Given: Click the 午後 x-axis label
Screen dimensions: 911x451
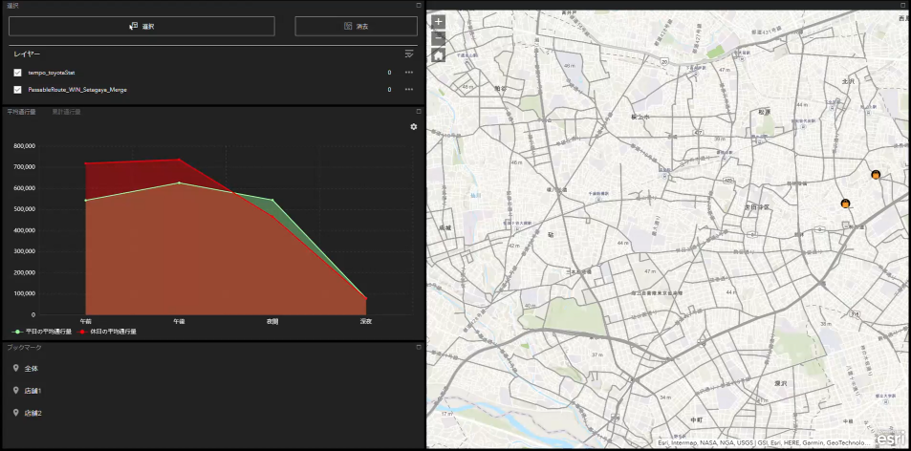Looking at the screenshot, I should (x=179, y=321).
